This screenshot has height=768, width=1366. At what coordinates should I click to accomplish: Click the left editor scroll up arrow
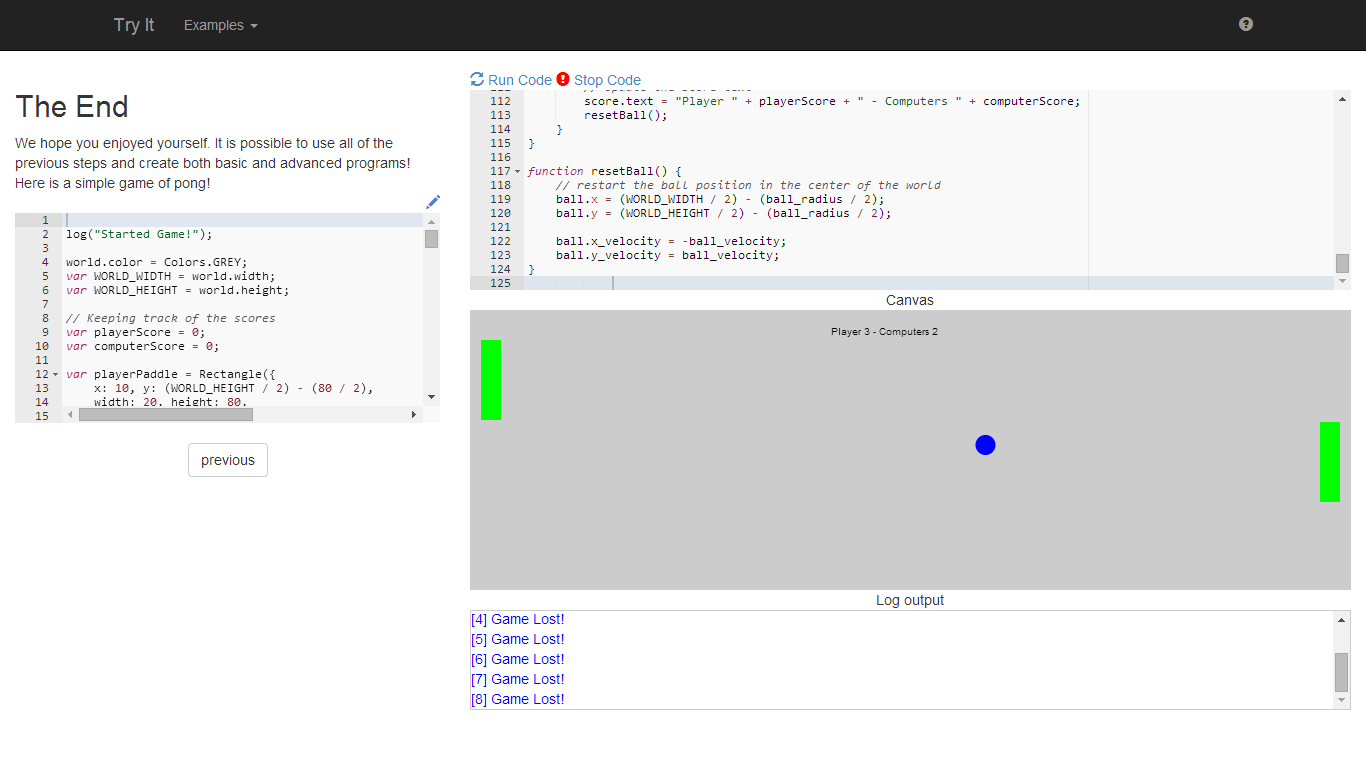tap(431, 221)
